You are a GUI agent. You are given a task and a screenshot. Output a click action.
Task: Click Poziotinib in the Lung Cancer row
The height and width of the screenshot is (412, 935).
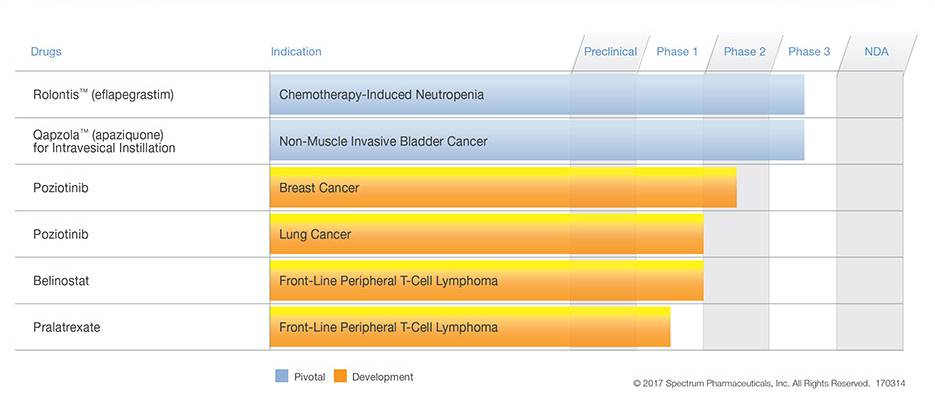click(x=61, y=235)
